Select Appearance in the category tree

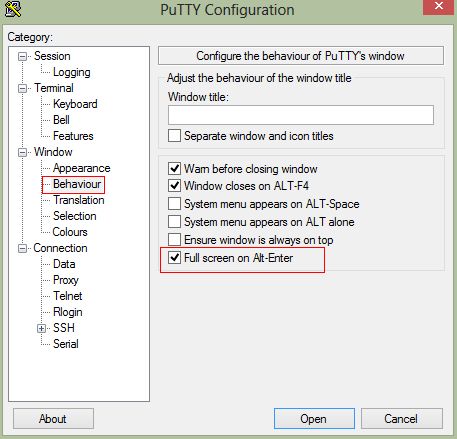click(82, 168)
